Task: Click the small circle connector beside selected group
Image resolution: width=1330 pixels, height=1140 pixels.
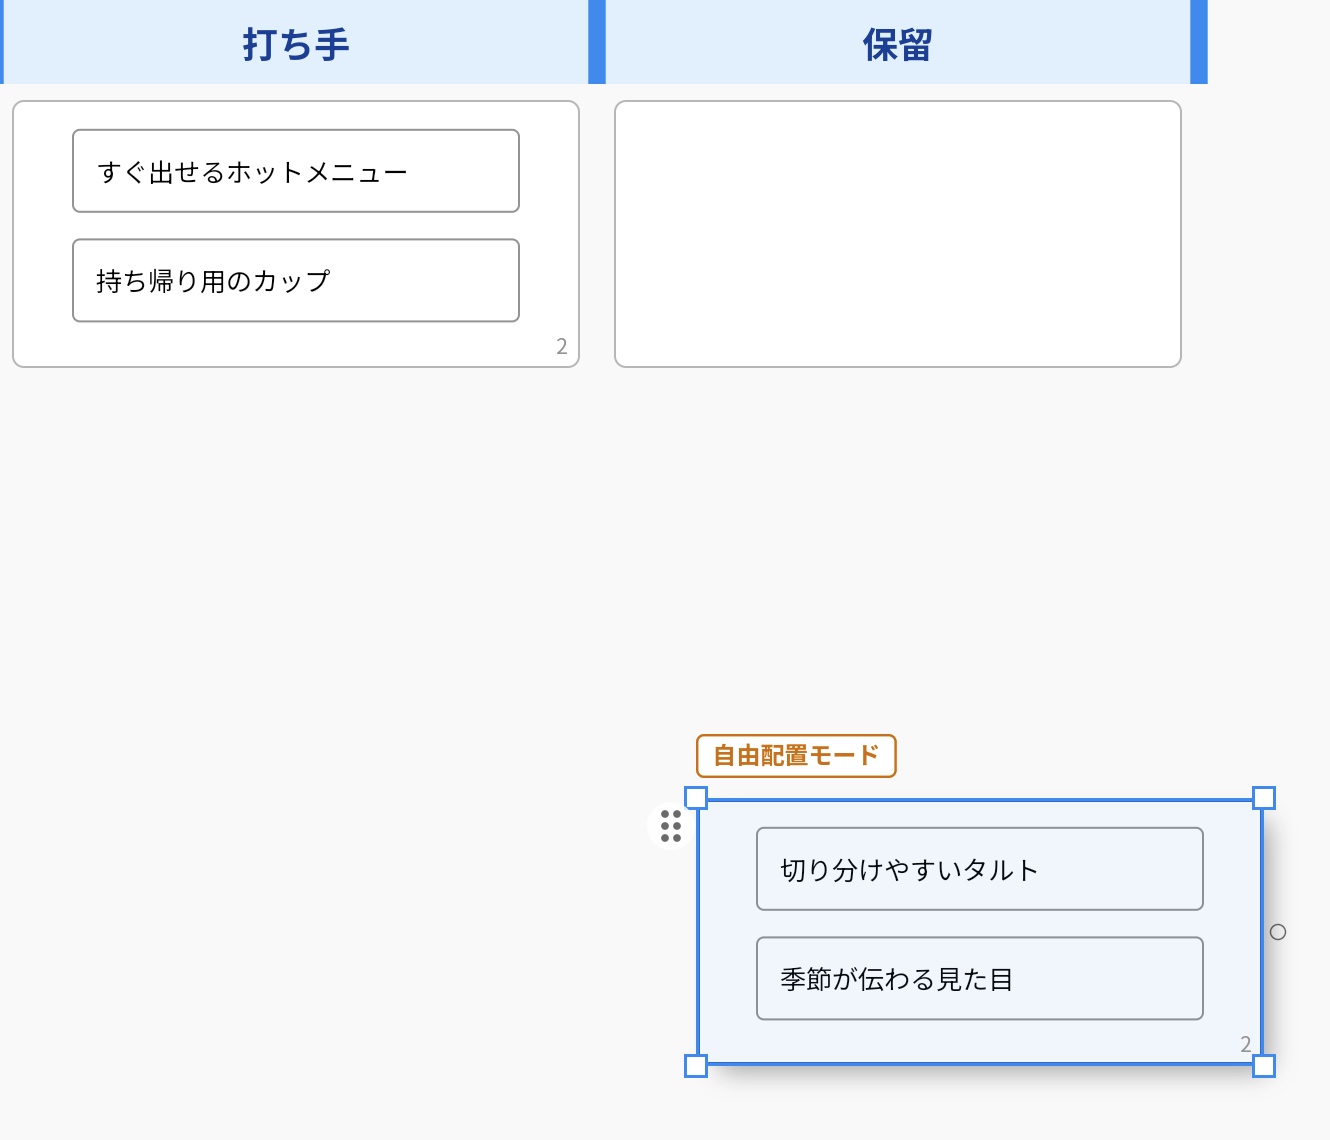Action: pos(1278,932)
